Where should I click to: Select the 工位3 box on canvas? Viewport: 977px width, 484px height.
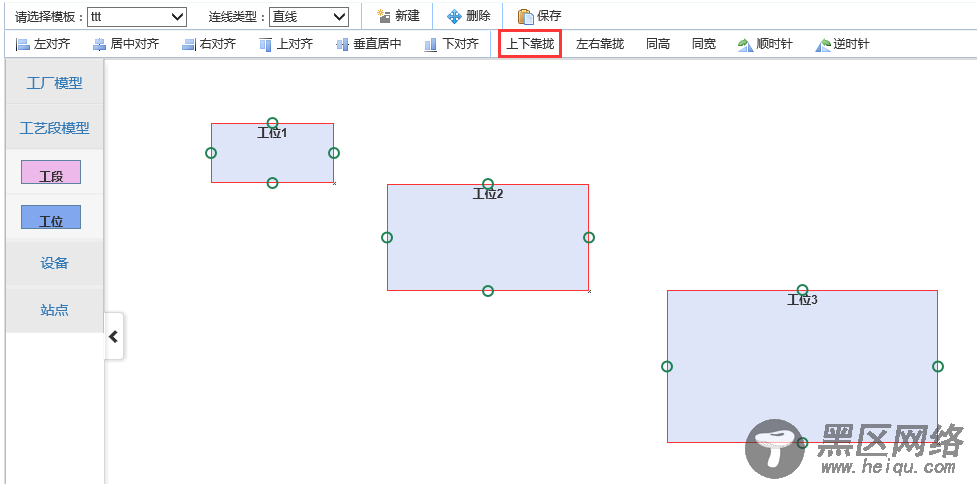click(x=803, y=366)
